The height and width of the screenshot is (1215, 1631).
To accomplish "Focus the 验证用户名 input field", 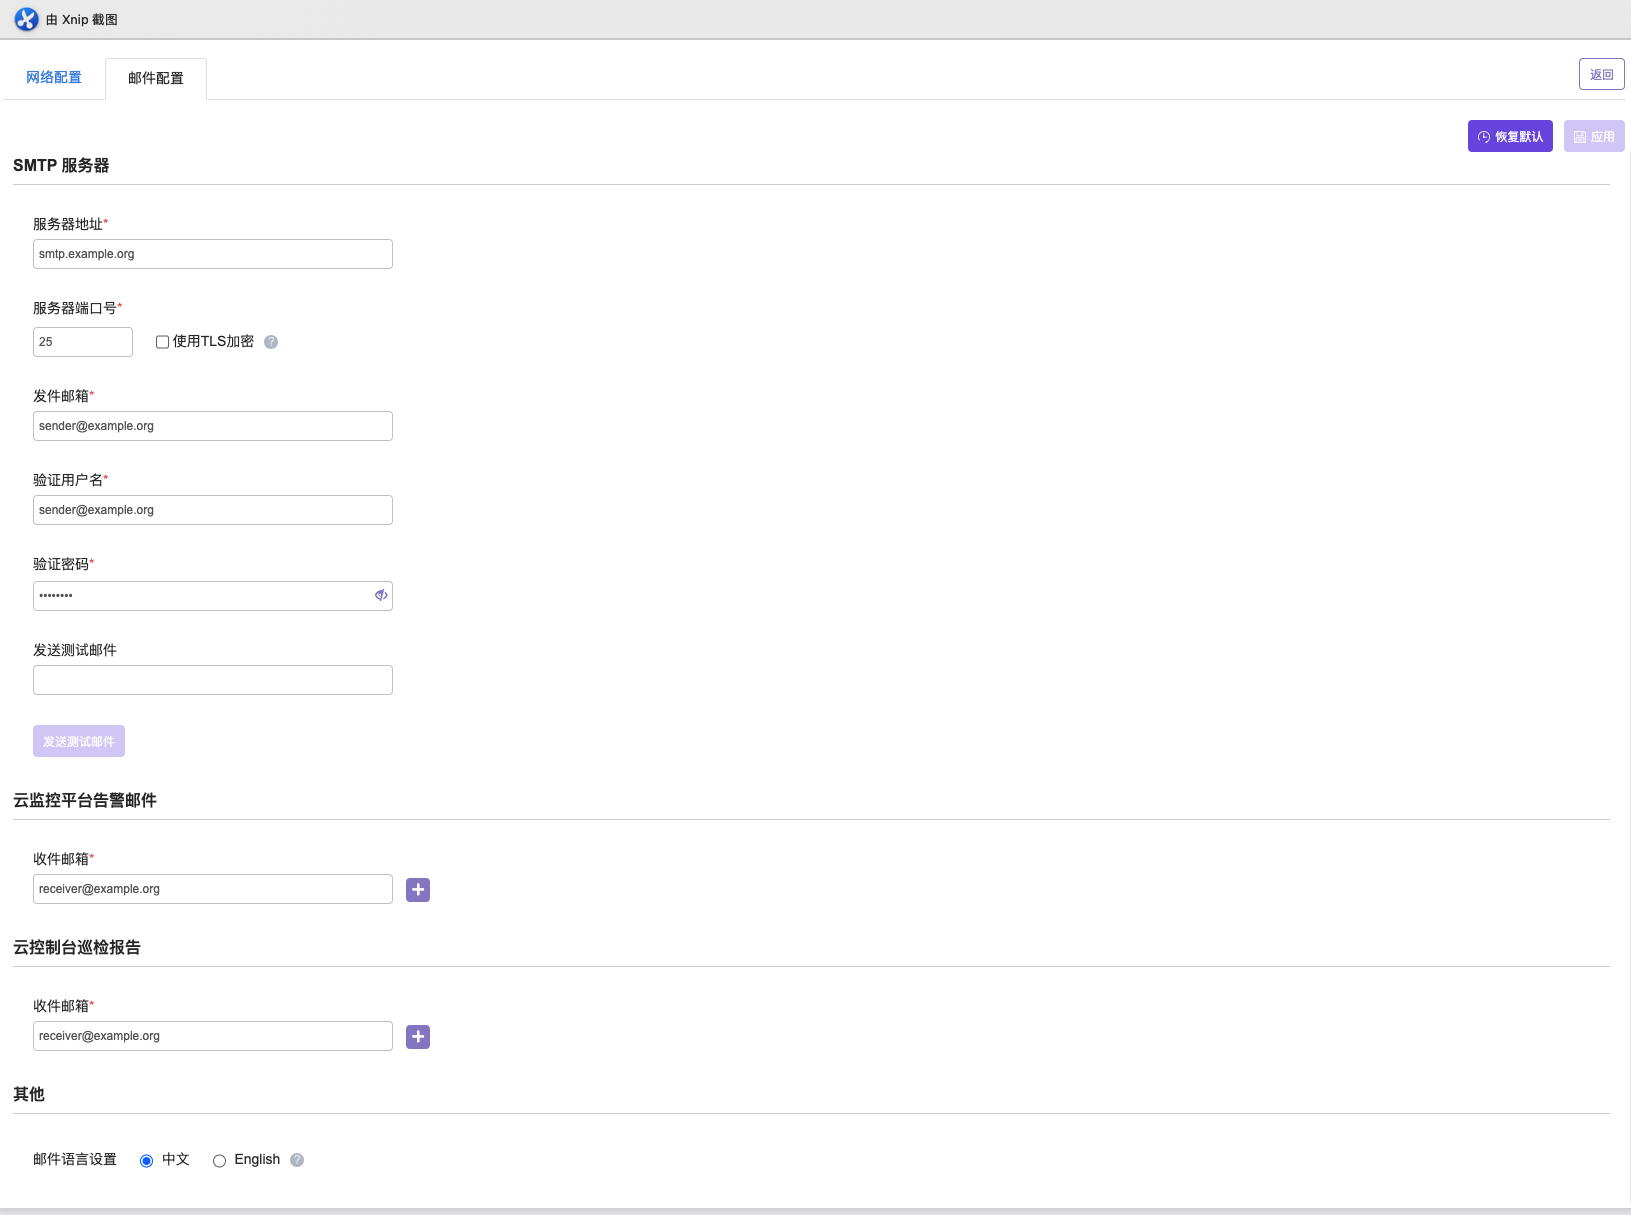I will (213, 510).
